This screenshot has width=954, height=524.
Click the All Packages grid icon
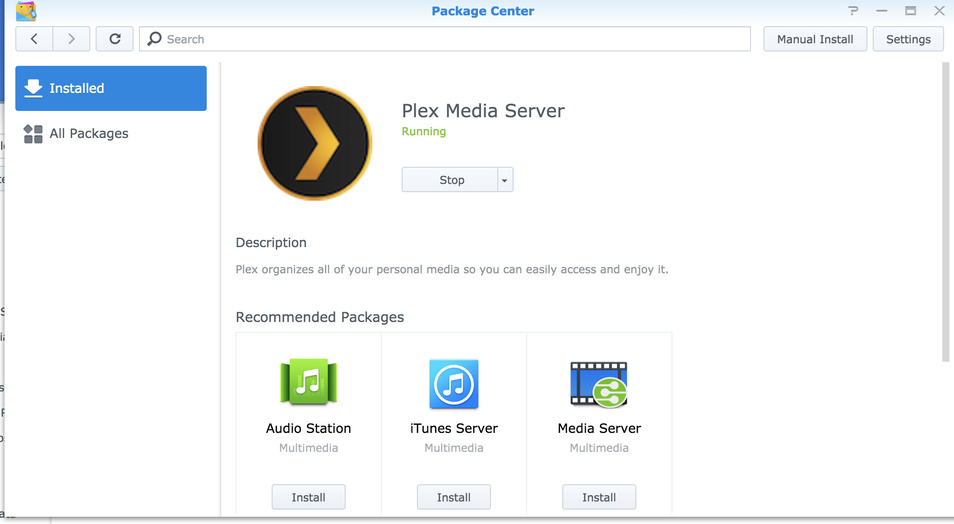click(33, 134)
